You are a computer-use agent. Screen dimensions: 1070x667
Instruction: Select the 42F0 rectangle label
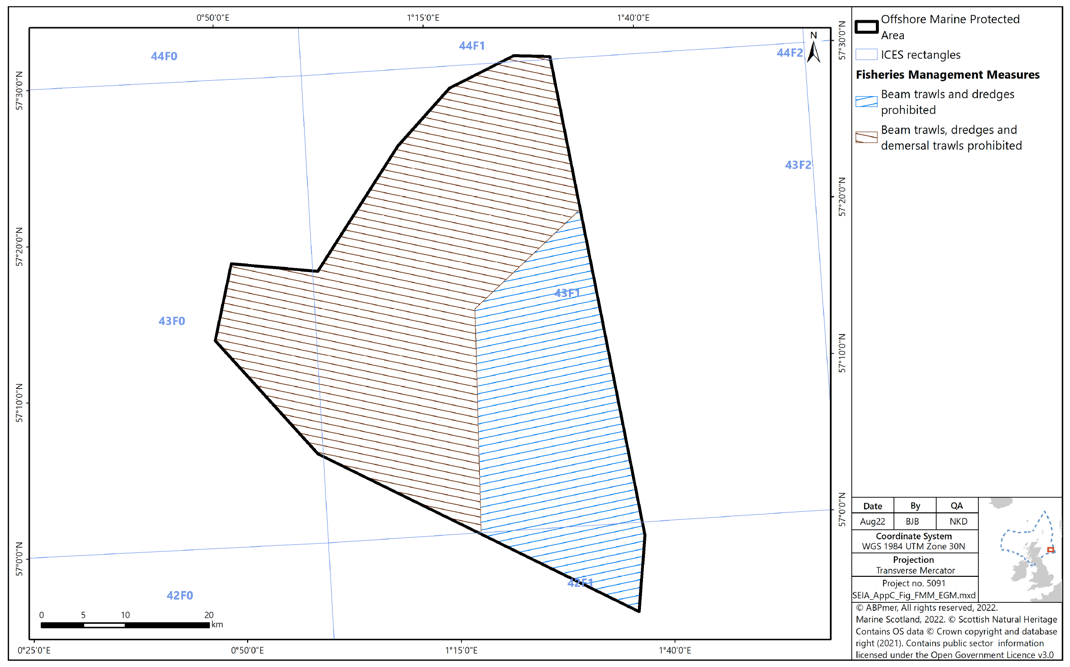coord(179,594)
